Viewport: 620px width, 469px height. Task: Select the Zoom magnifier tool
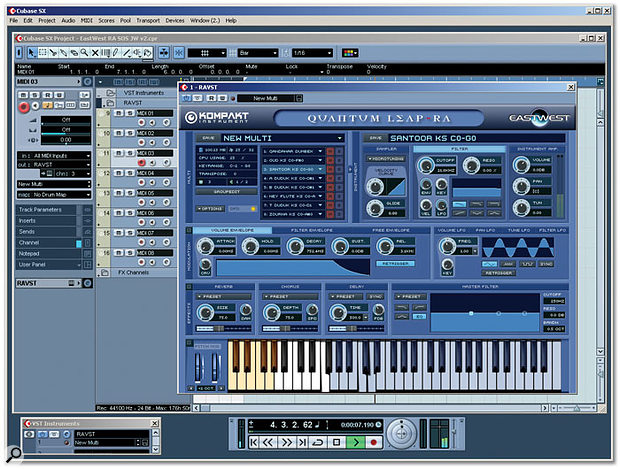click(84, 53)
